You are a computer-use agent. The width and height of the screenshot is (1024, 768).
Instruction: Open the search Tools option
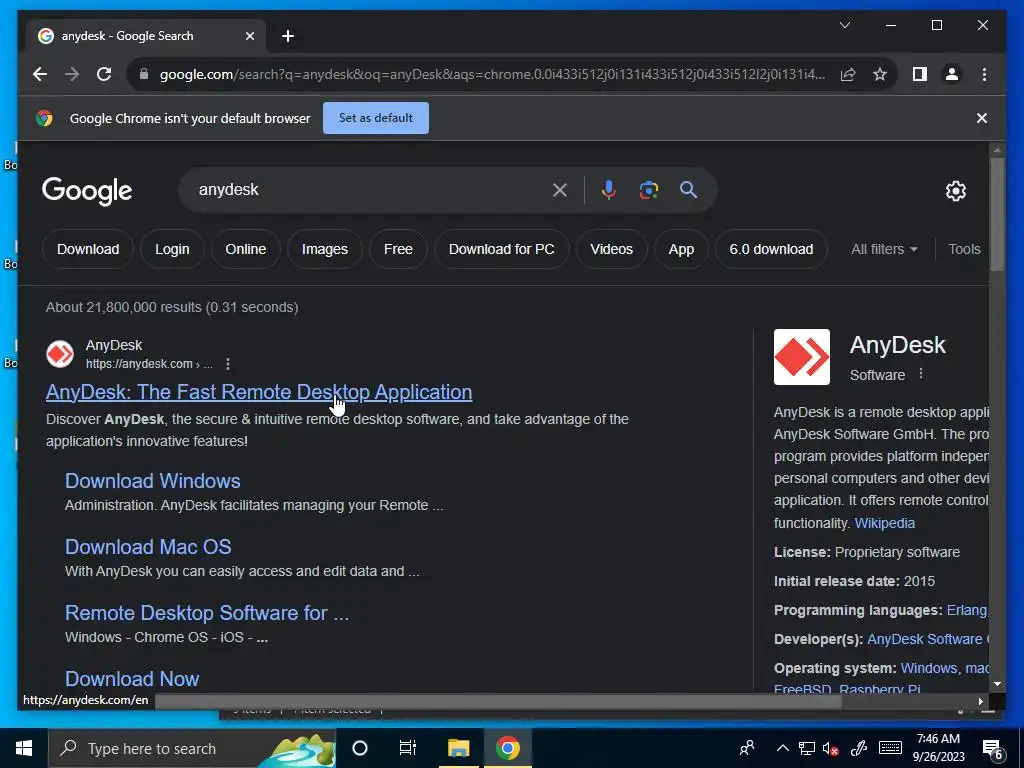pyautogui.click(x=965, y=249)
